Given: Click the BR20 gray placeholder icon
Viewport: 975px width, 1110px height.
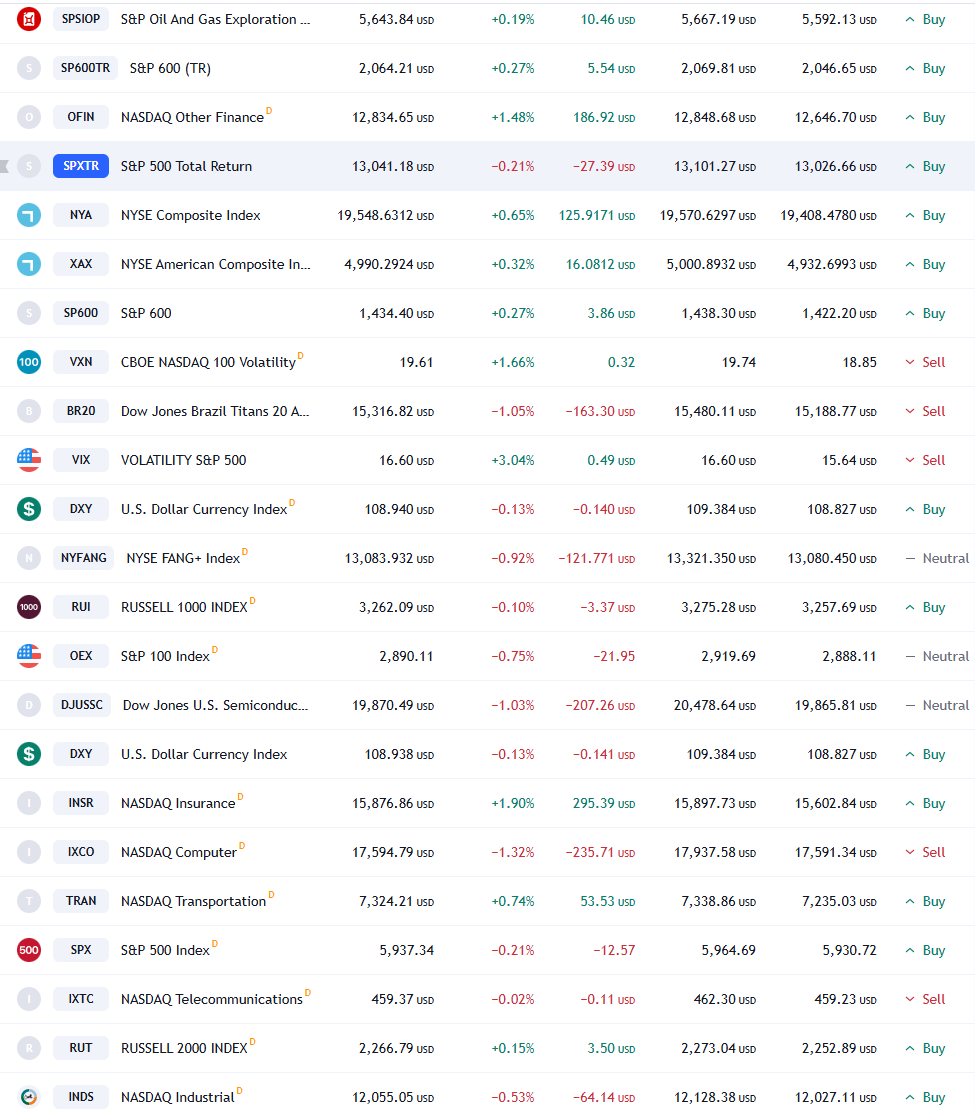Looking at the screenshot, I should coord(29,411).
